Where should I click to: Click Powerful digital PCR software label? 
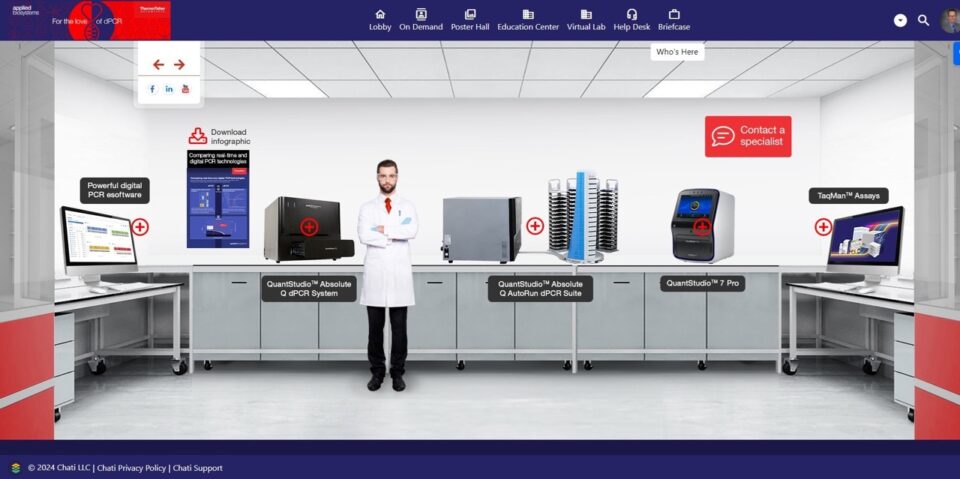point(114,190)
